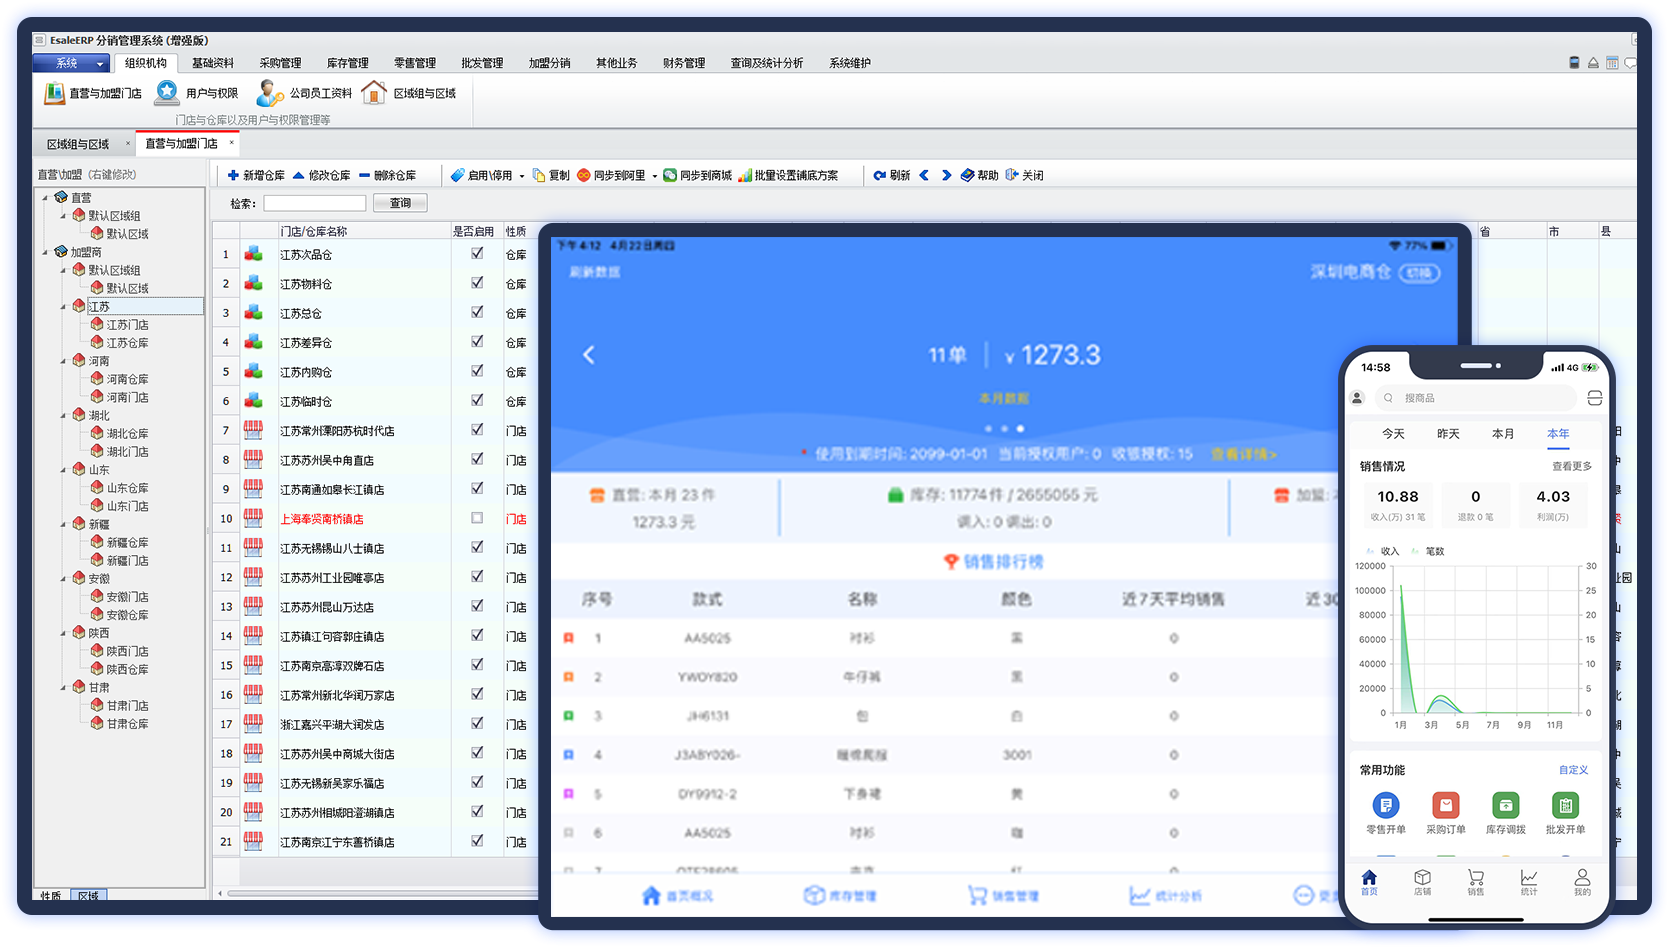This screenshot has height=949, width=1669.
Task: Click 新增仓库 plus icon in toolbar
Action: point(233,175)
